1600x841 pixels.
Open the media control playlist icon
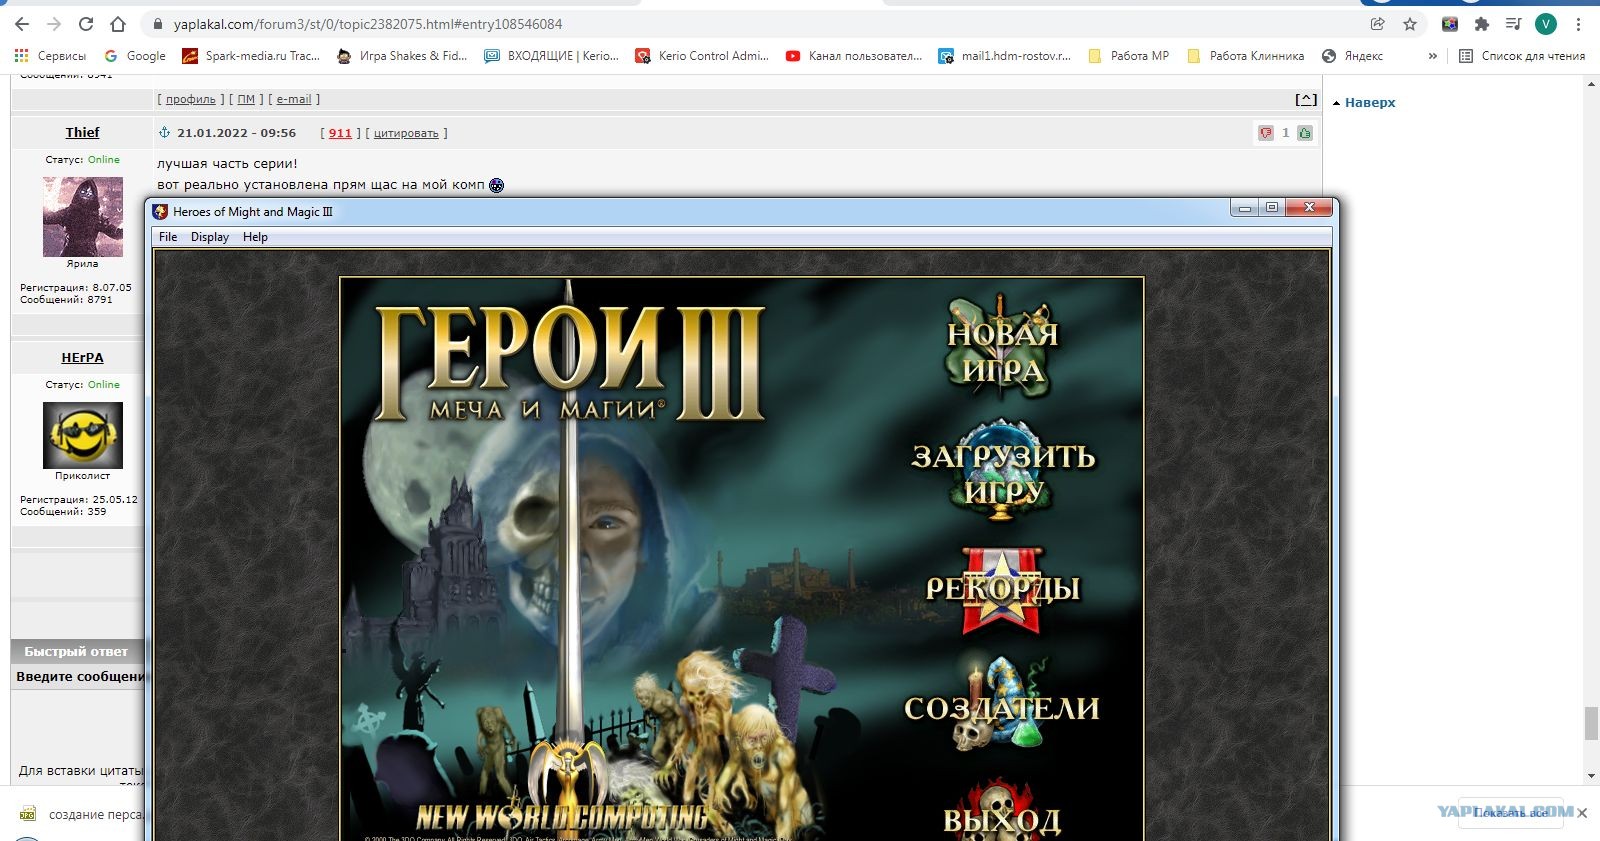coord(1514,24)
